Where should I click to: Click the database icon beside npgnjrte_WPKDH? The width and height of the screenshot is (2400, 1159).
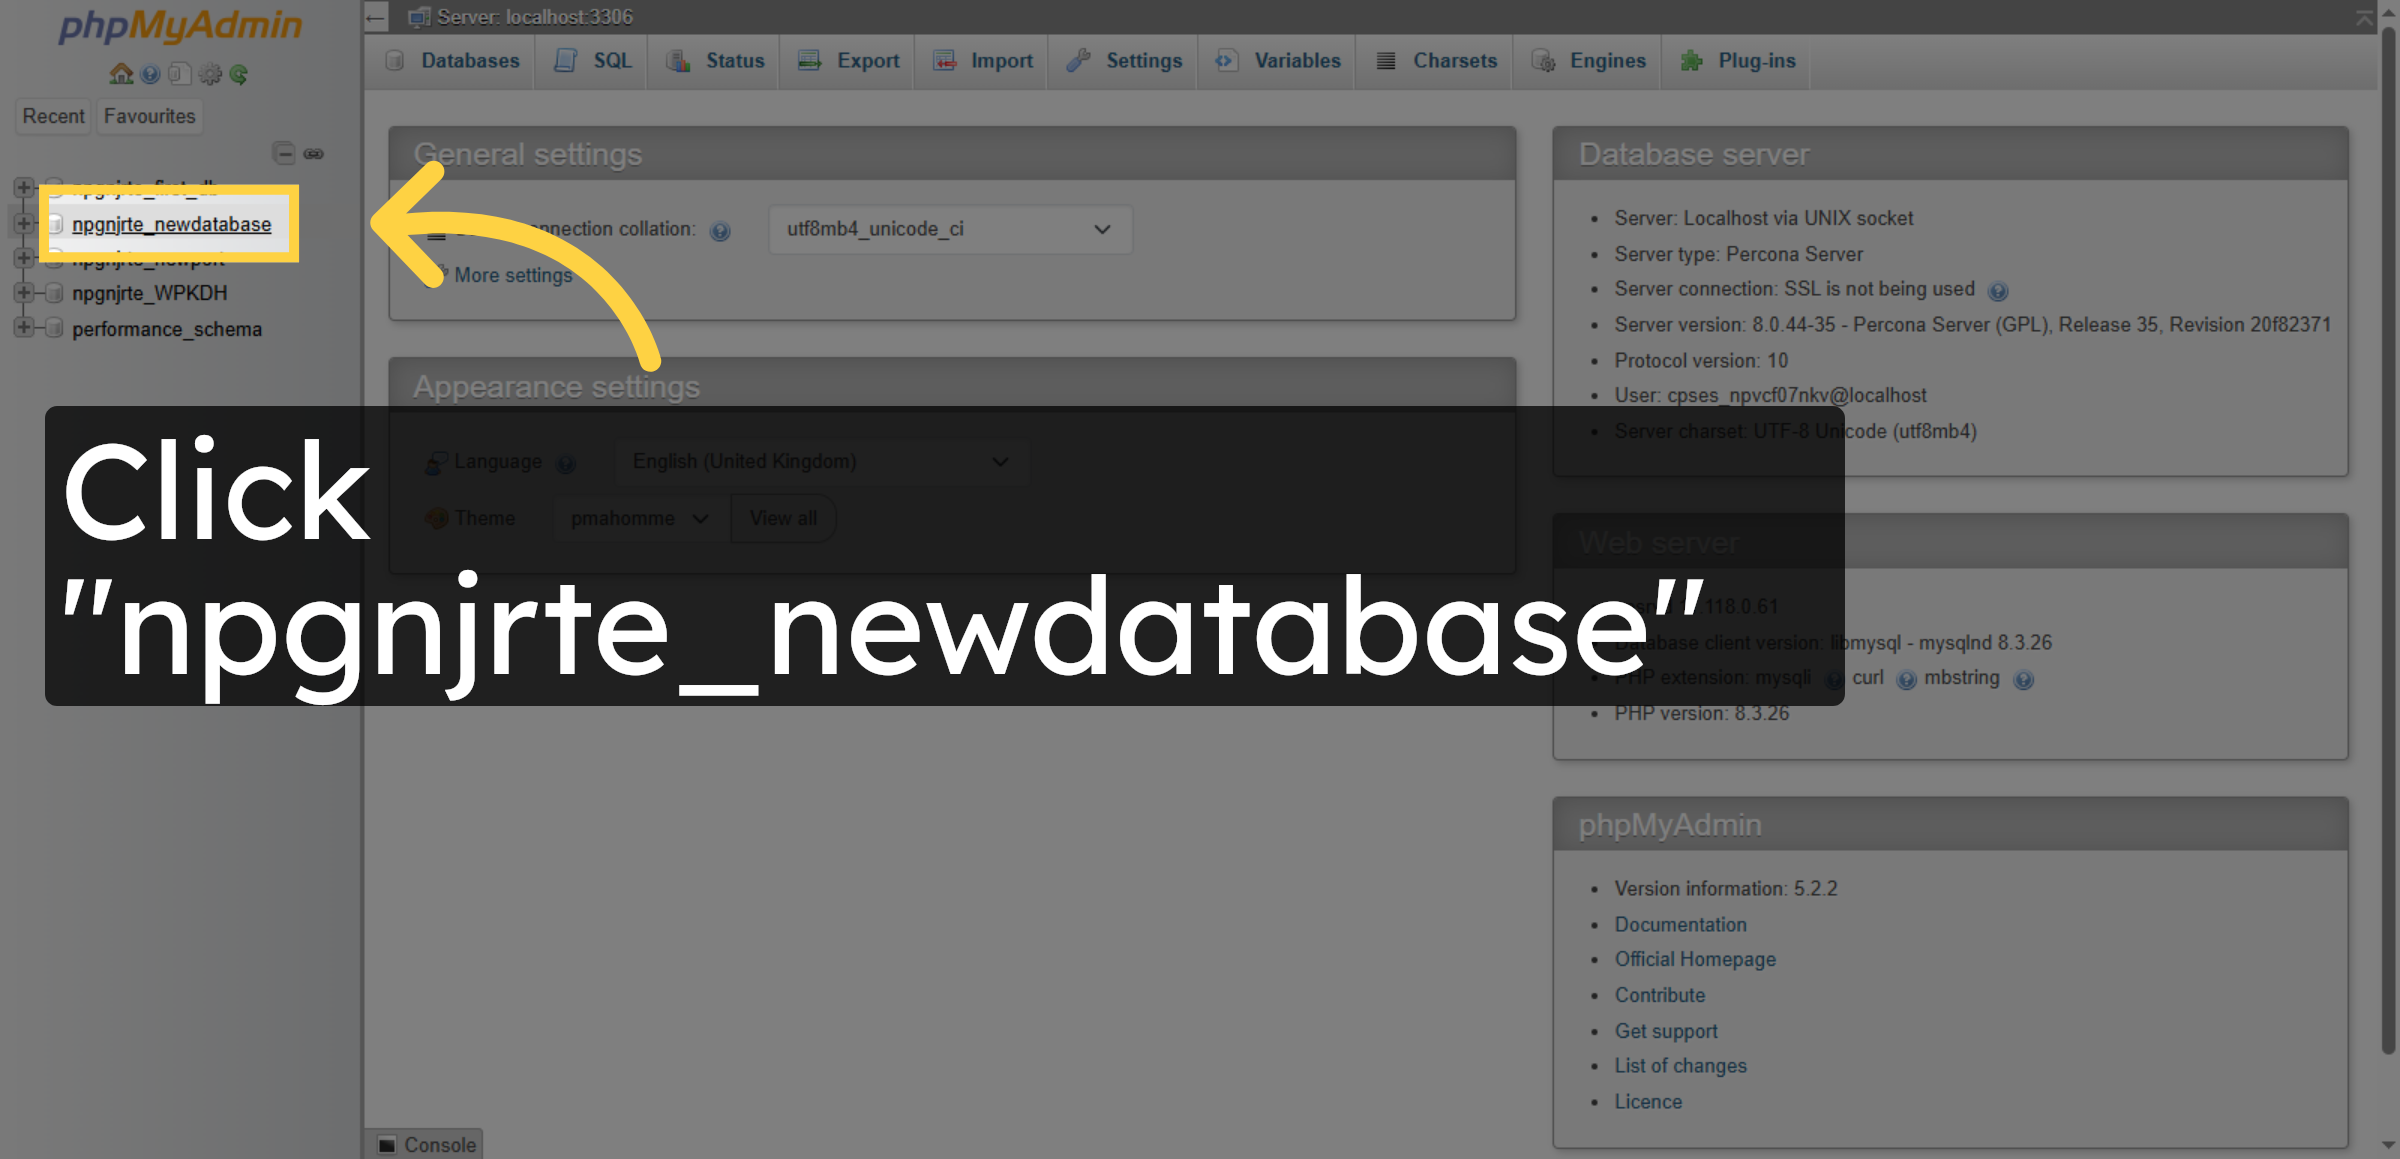point(53,293)
